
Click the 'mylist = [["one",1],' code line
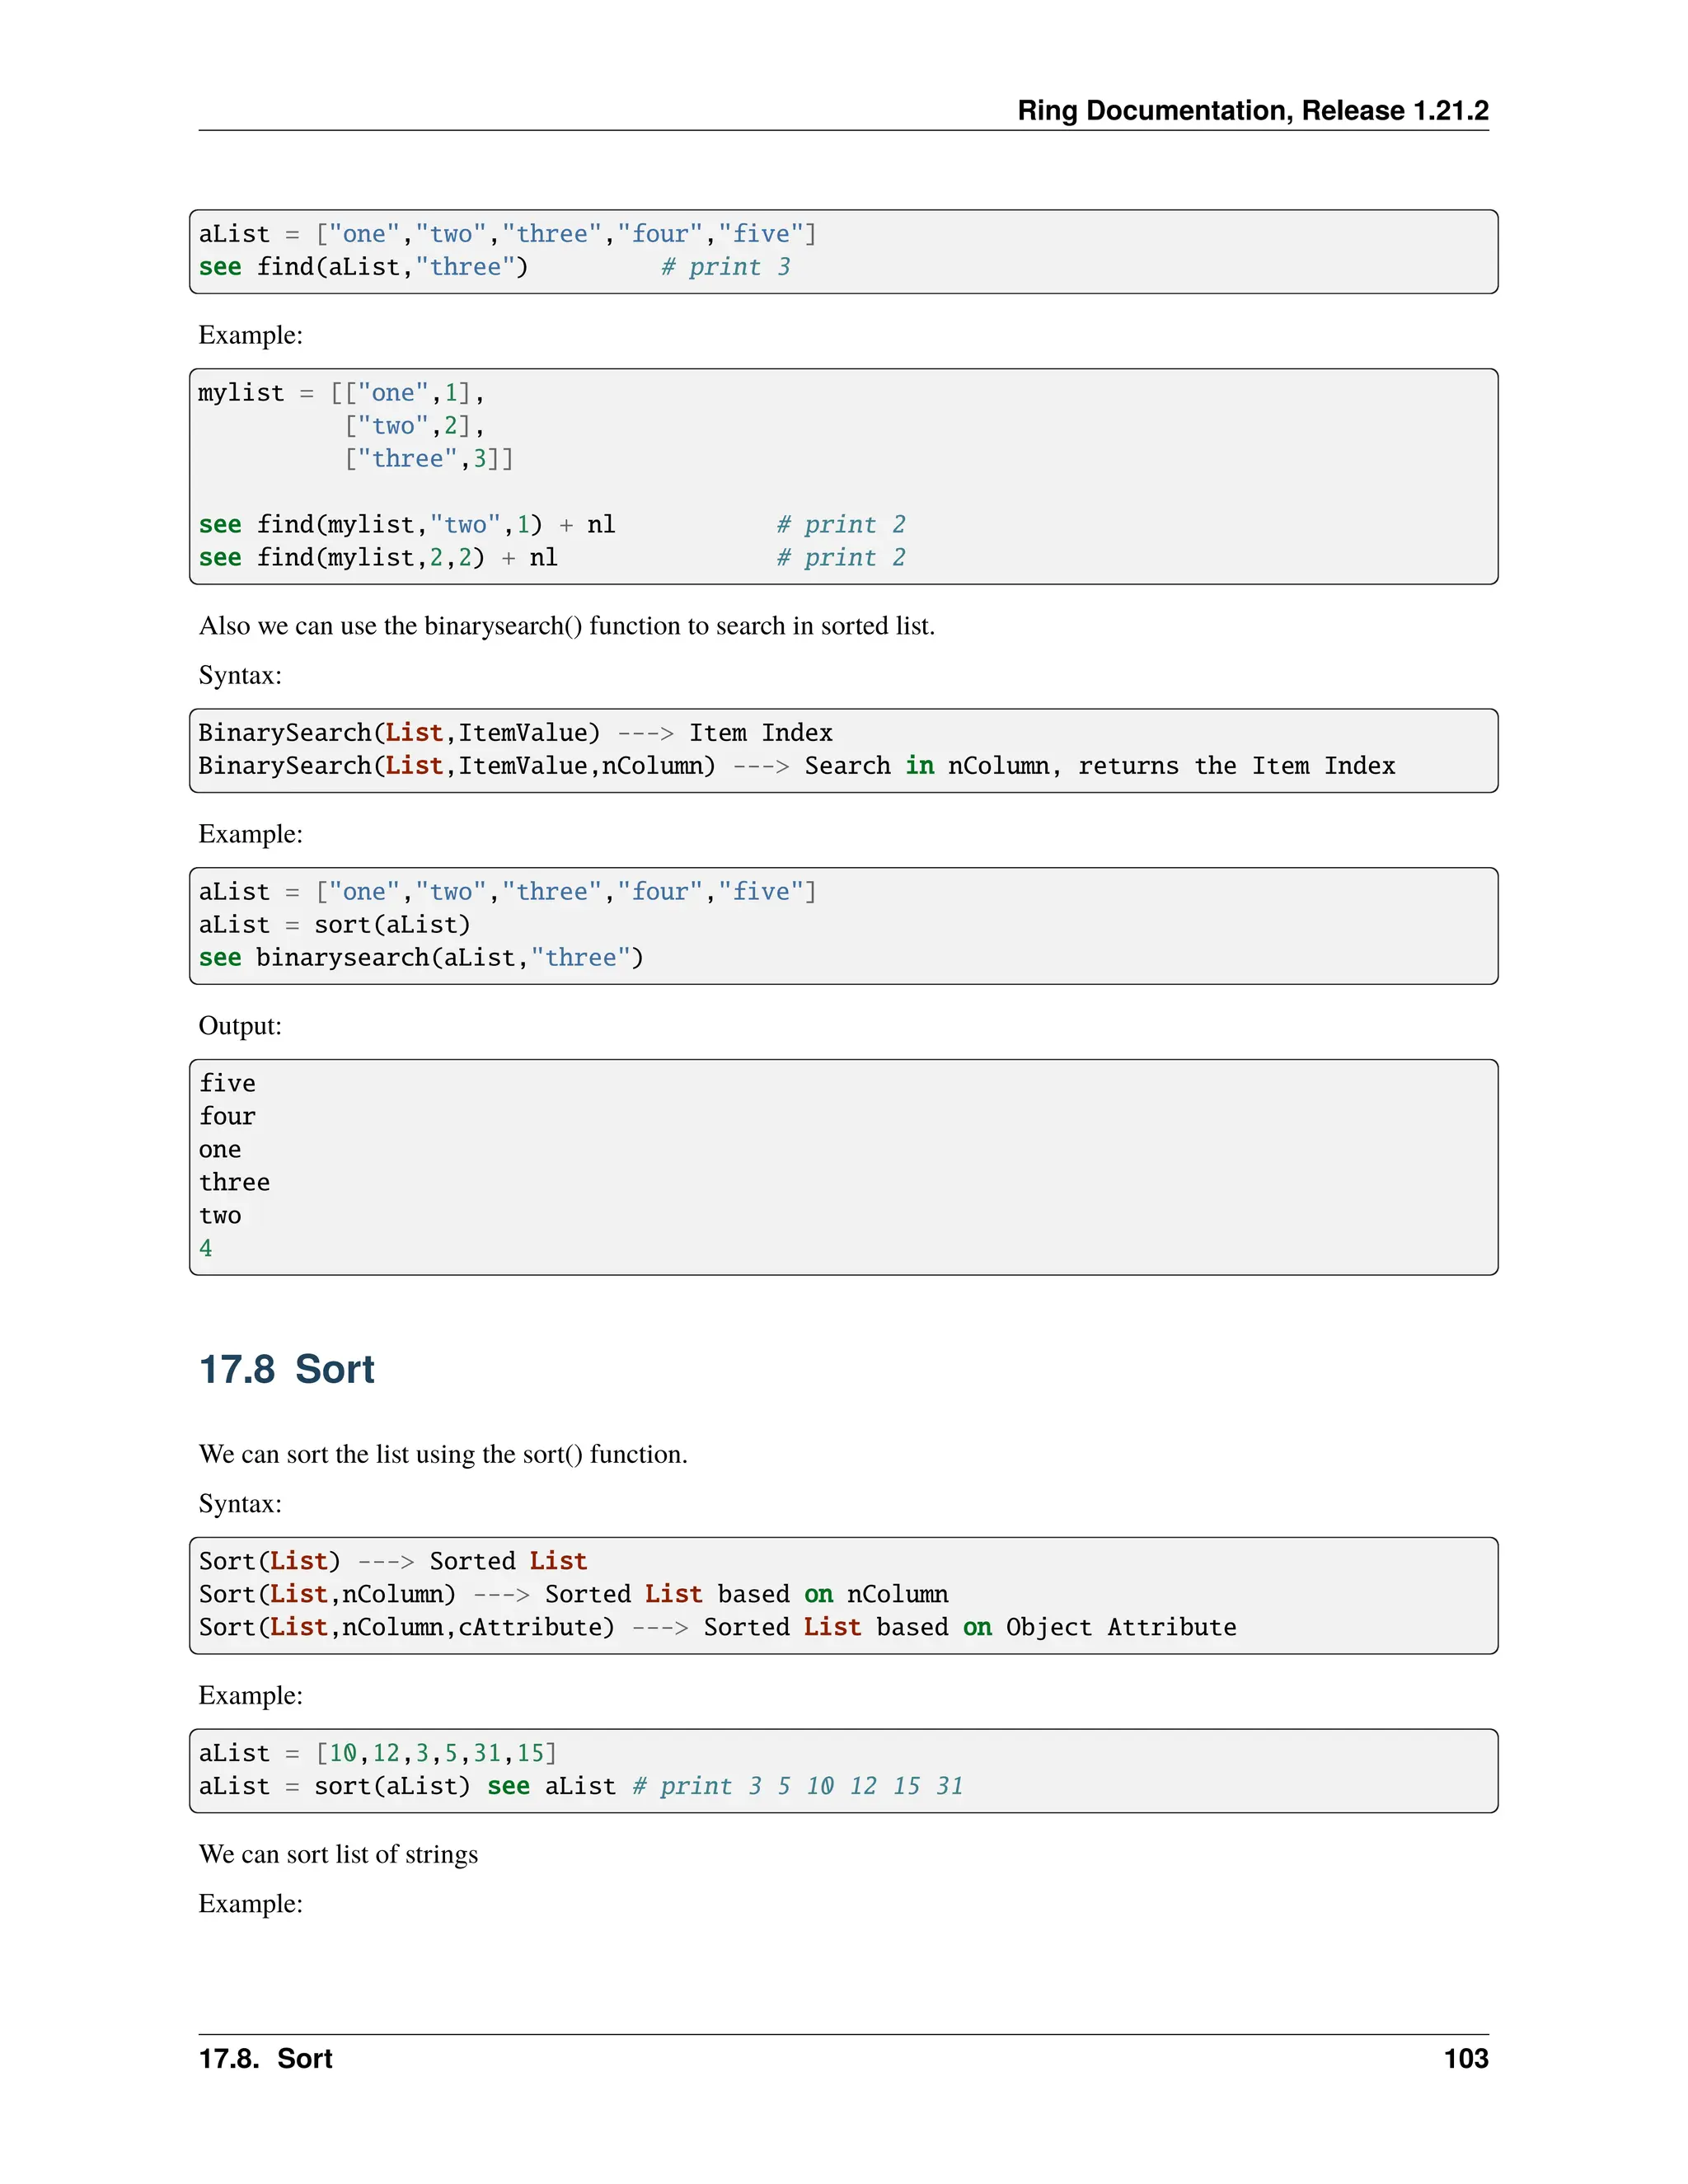coord(340,393)
